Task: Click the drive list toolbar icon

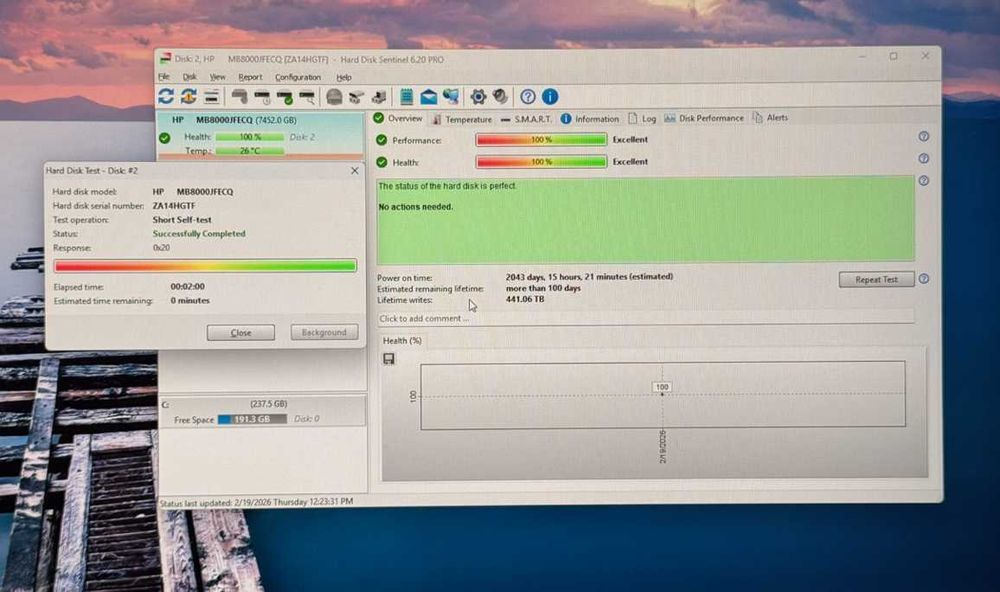Action: pos(211,96)
